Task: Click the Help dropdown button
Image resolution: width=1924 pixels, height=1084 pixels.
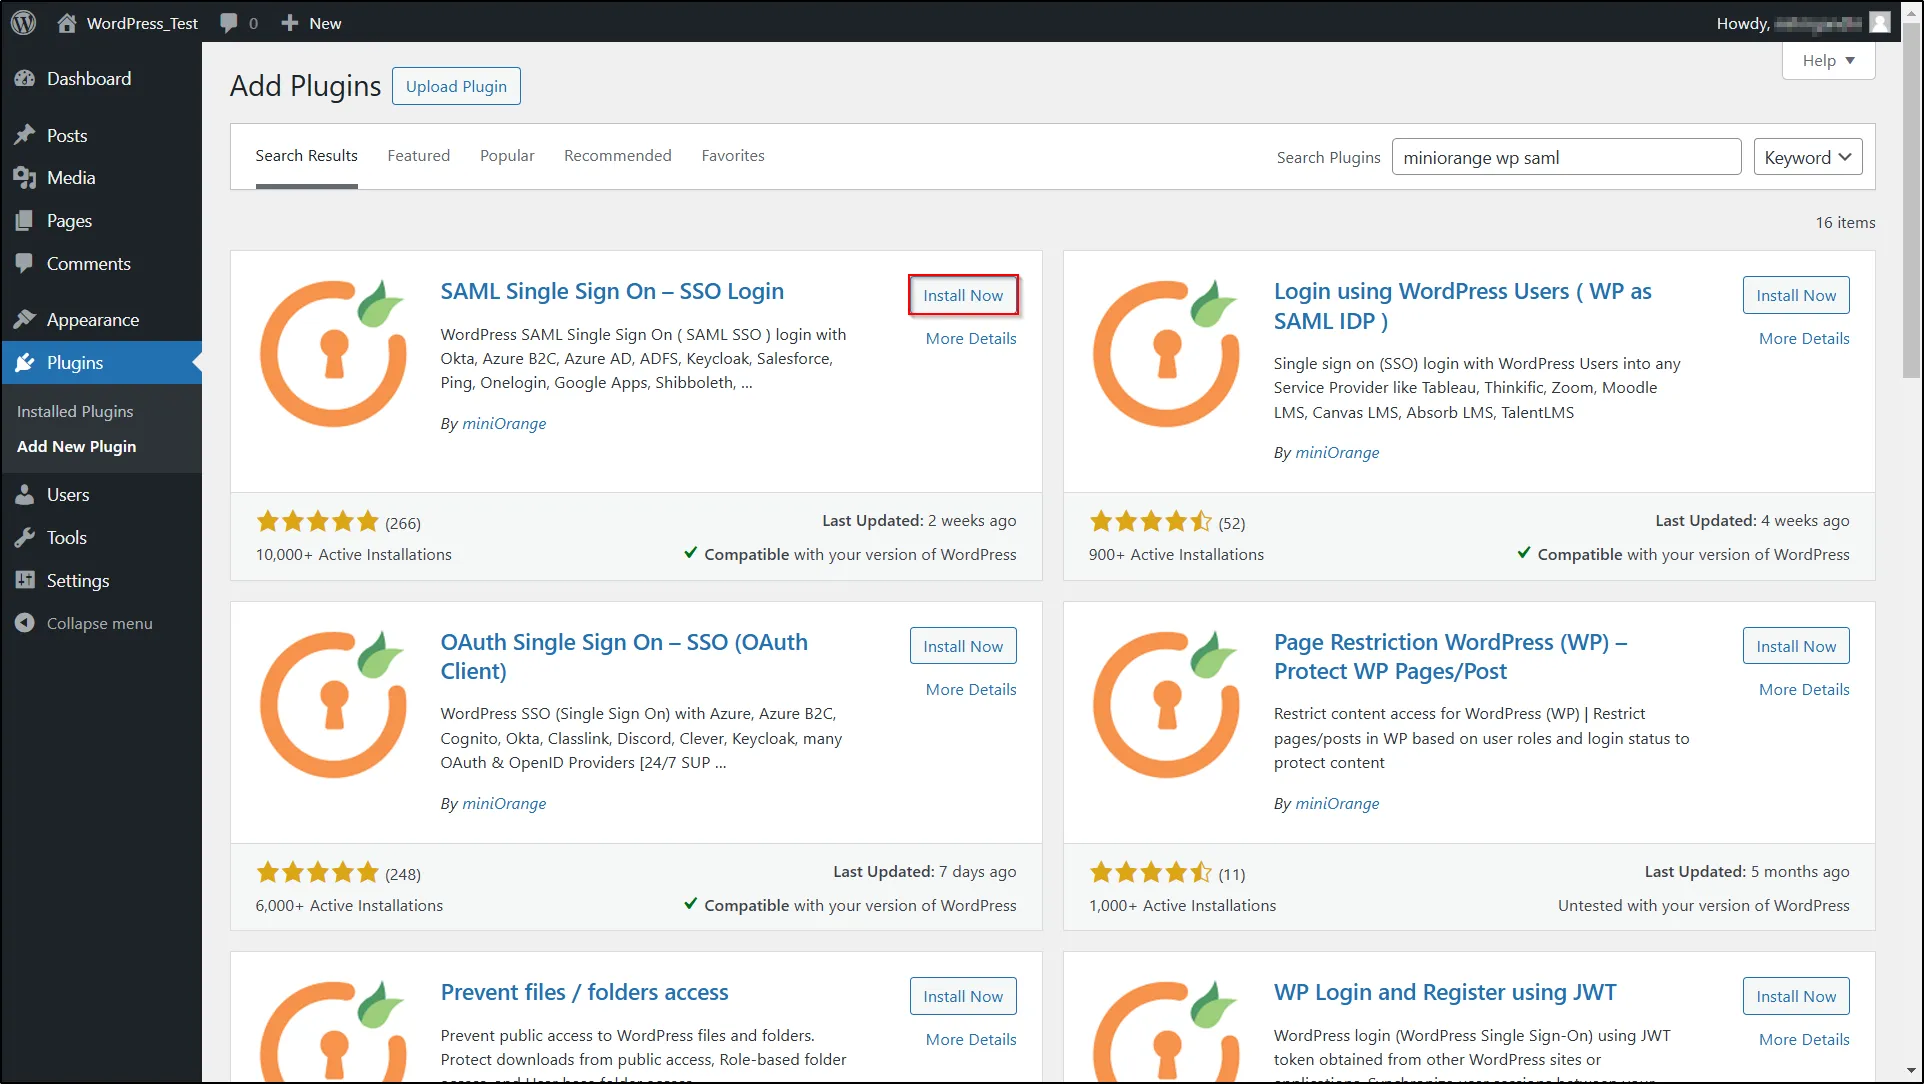Action: (x=1829, y=61)
